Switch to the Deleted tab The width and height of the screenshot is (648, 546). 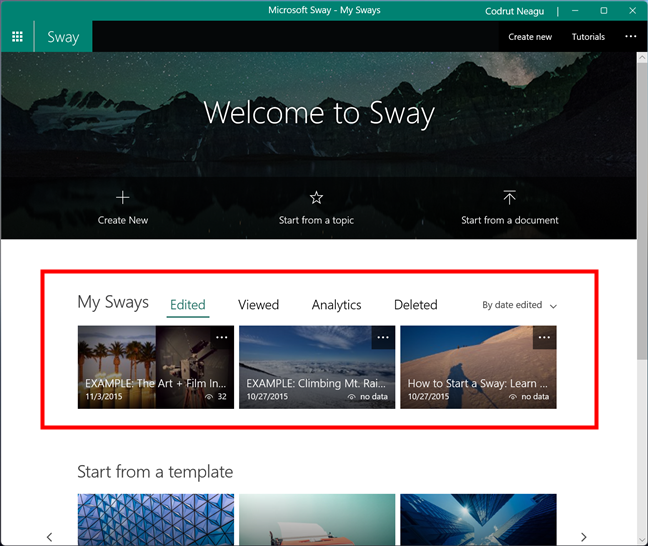pyautogui.click(x=416, y=305)
